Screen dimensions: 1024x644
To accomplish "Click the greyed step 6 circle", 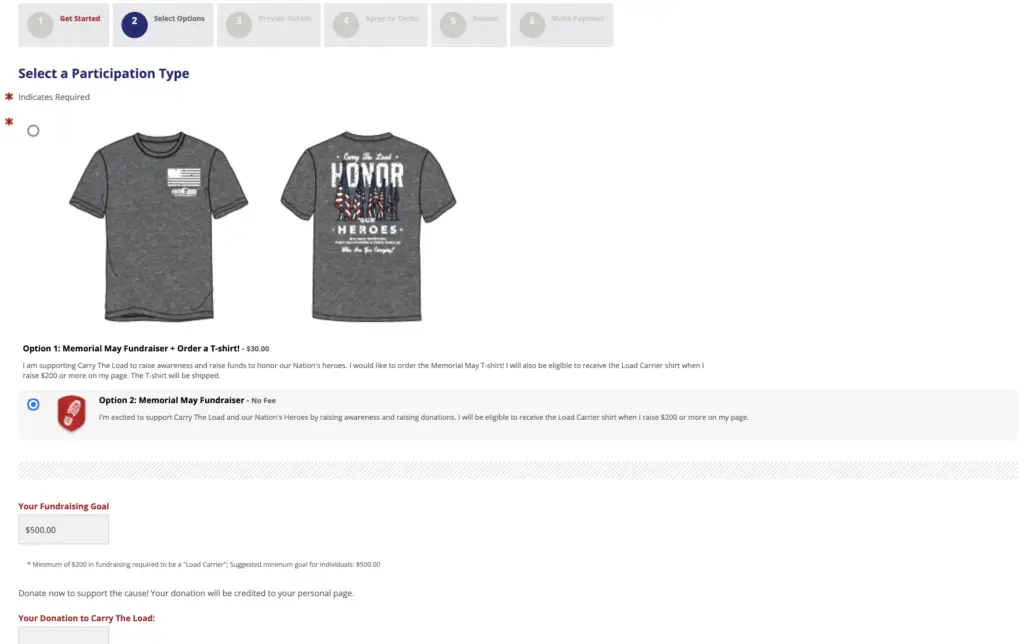I will 532,25.
